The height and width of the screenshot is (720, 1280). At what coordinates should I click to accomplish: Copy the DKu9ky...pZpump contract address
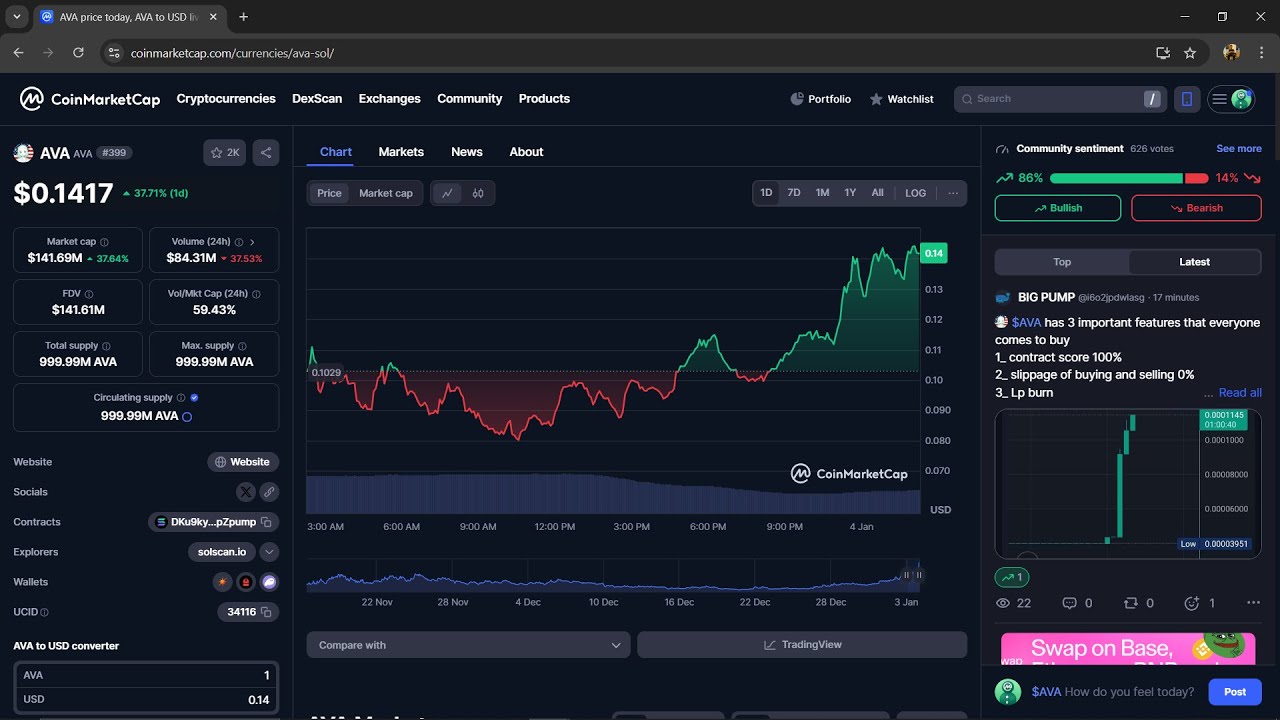(x=266, y=522)
